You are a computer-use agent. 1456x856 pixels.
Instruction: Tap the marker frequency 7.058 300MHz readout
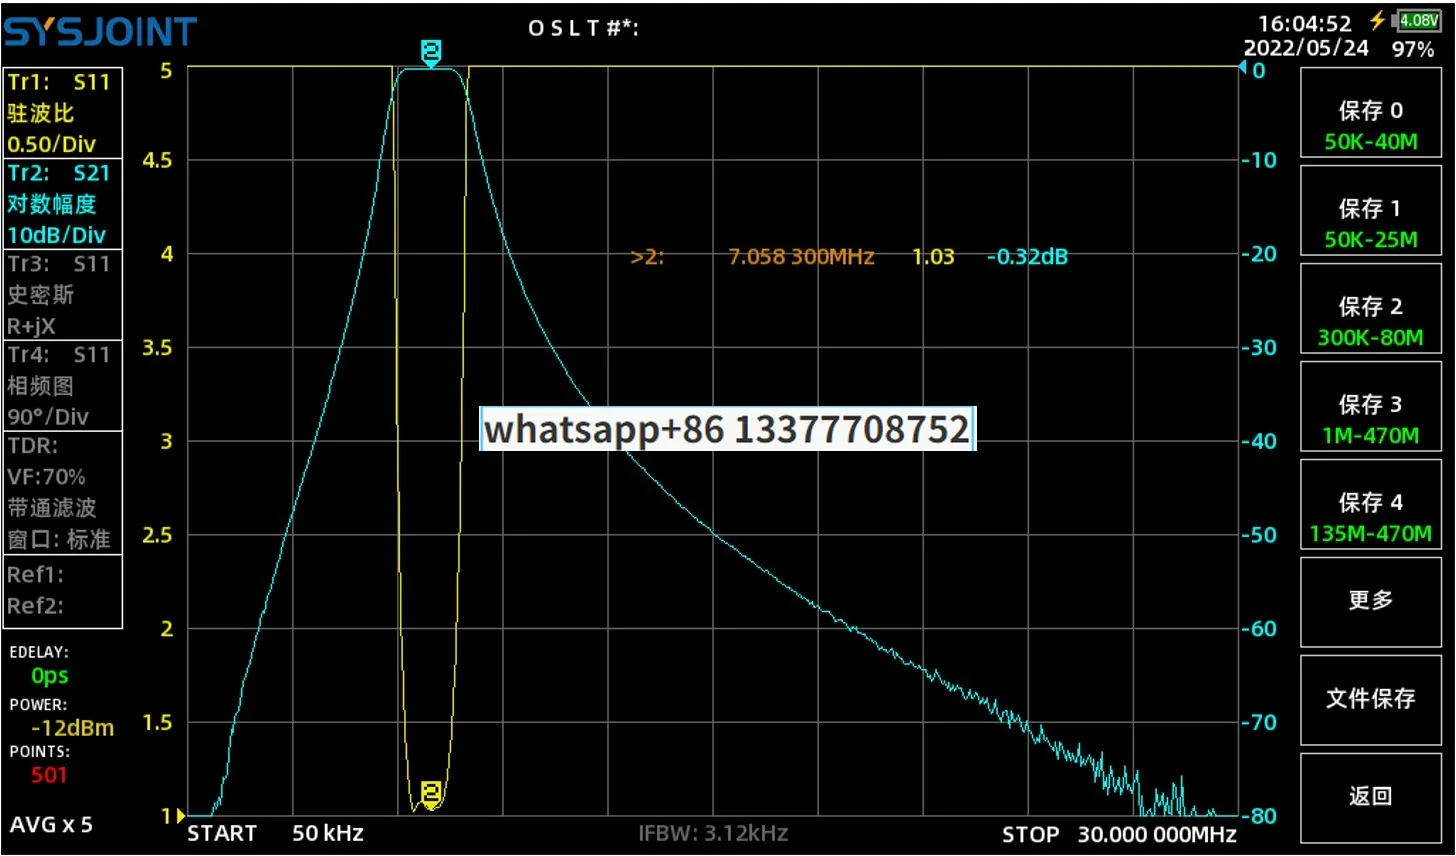tap(801, 257)
